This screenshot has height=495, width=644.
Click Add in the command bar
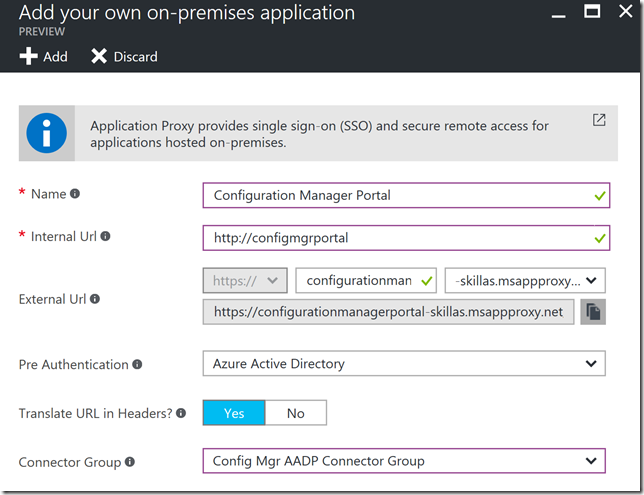click(44, 57)
